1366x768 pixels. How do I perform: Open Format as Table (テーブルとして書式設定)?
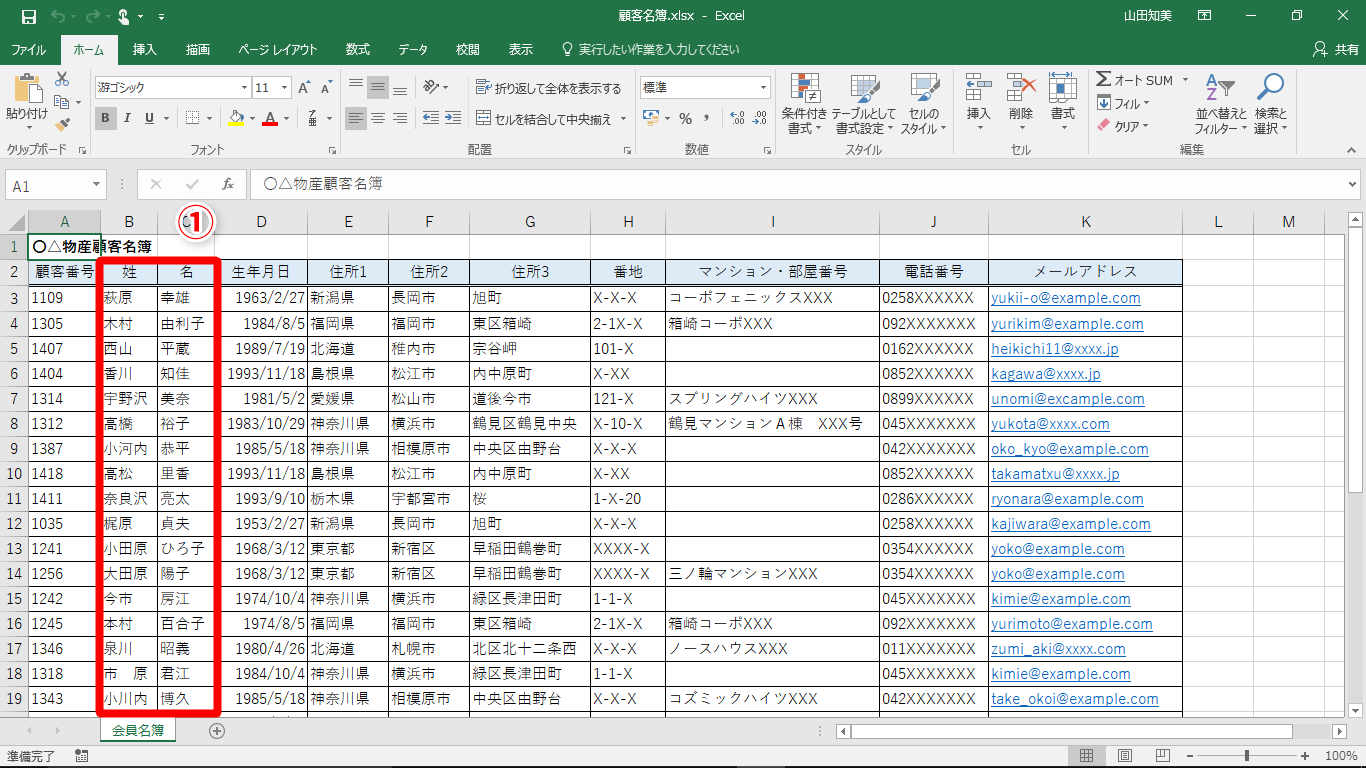[863, 104]
